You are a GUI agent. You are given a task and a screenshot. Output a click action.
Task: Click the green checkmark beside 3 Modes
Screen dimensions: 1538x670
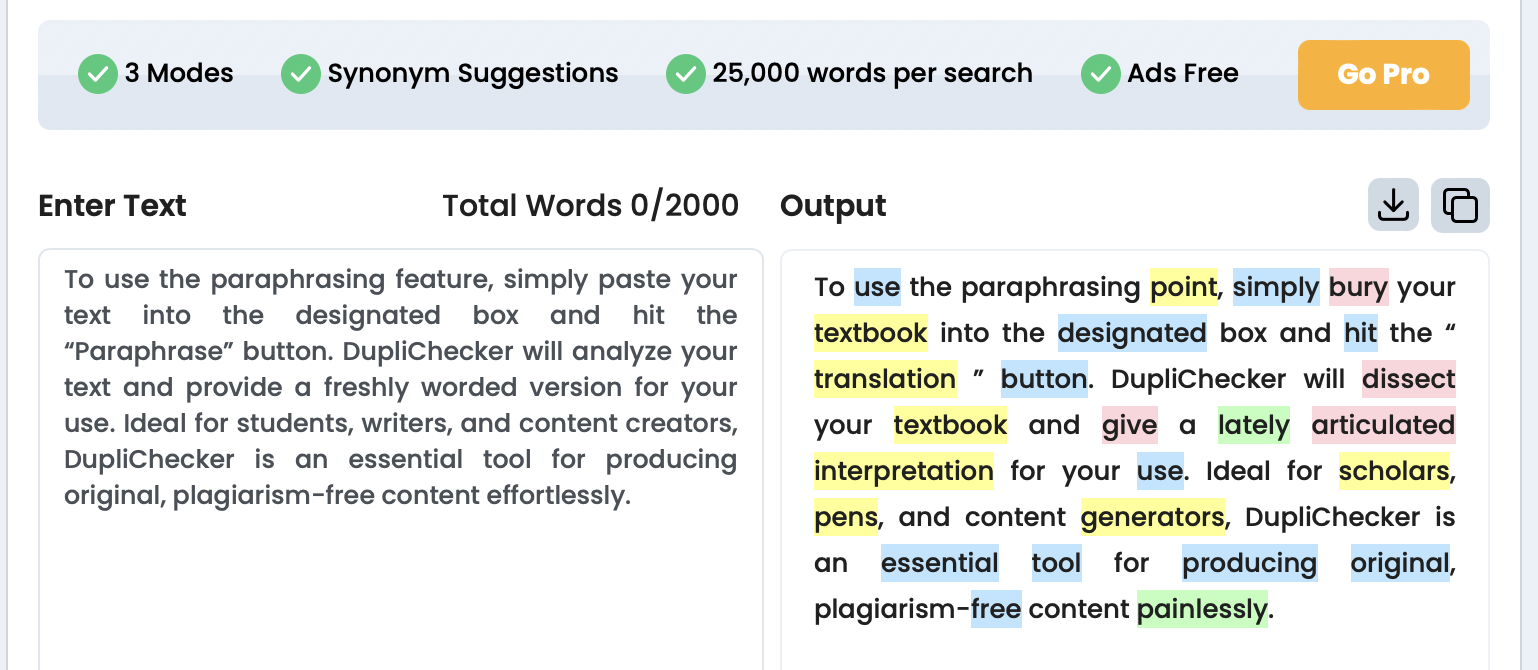pyautogui.click(x=98, y=74)
